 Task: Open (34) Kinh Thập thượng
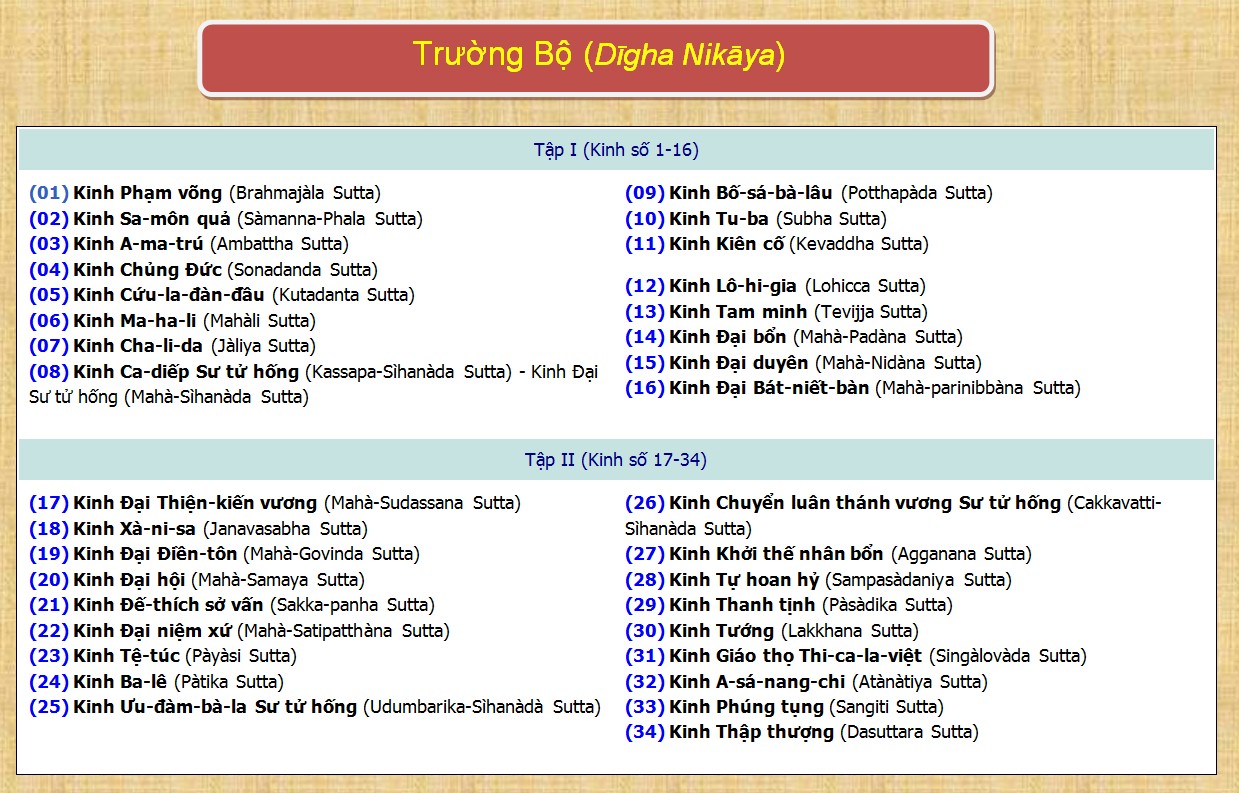pos(729,731)
